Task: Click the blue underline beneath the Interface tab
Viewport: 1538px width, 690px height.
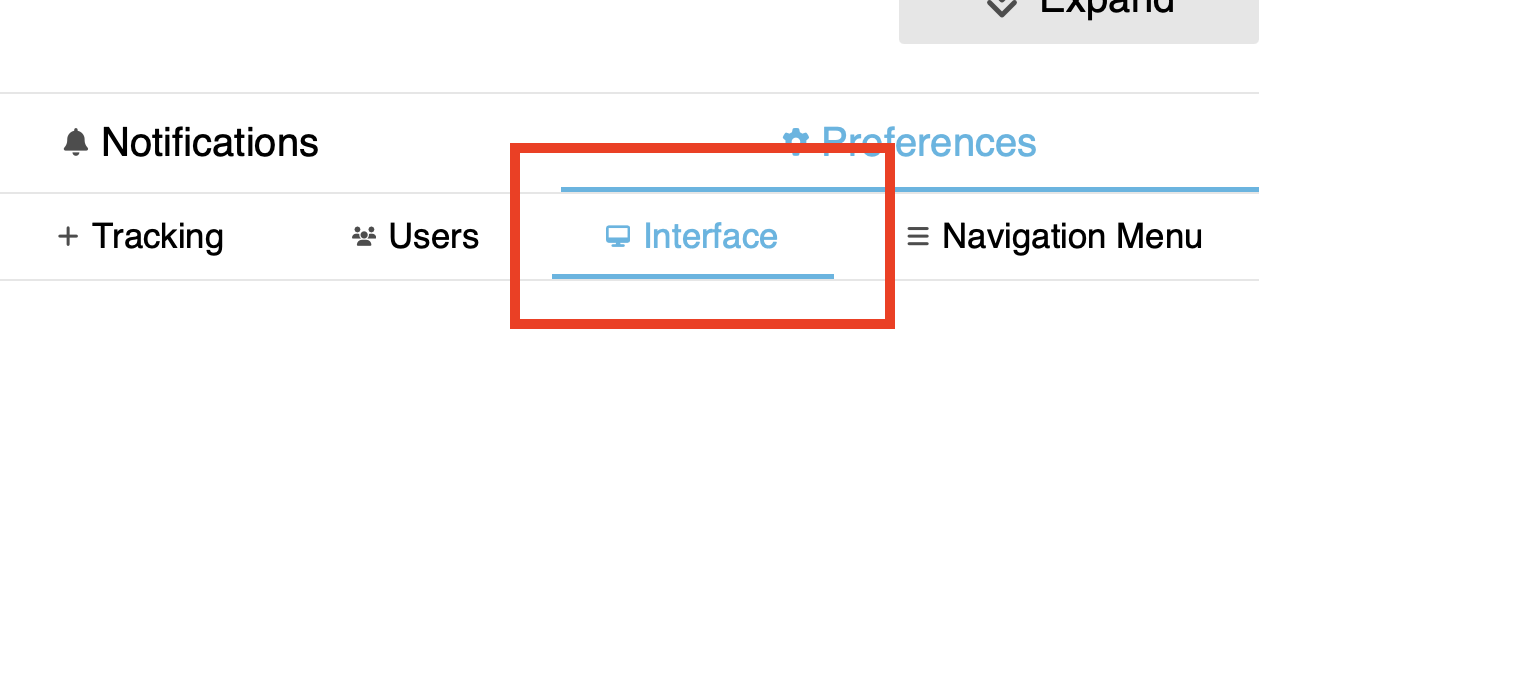Action: tap(692, 276)
